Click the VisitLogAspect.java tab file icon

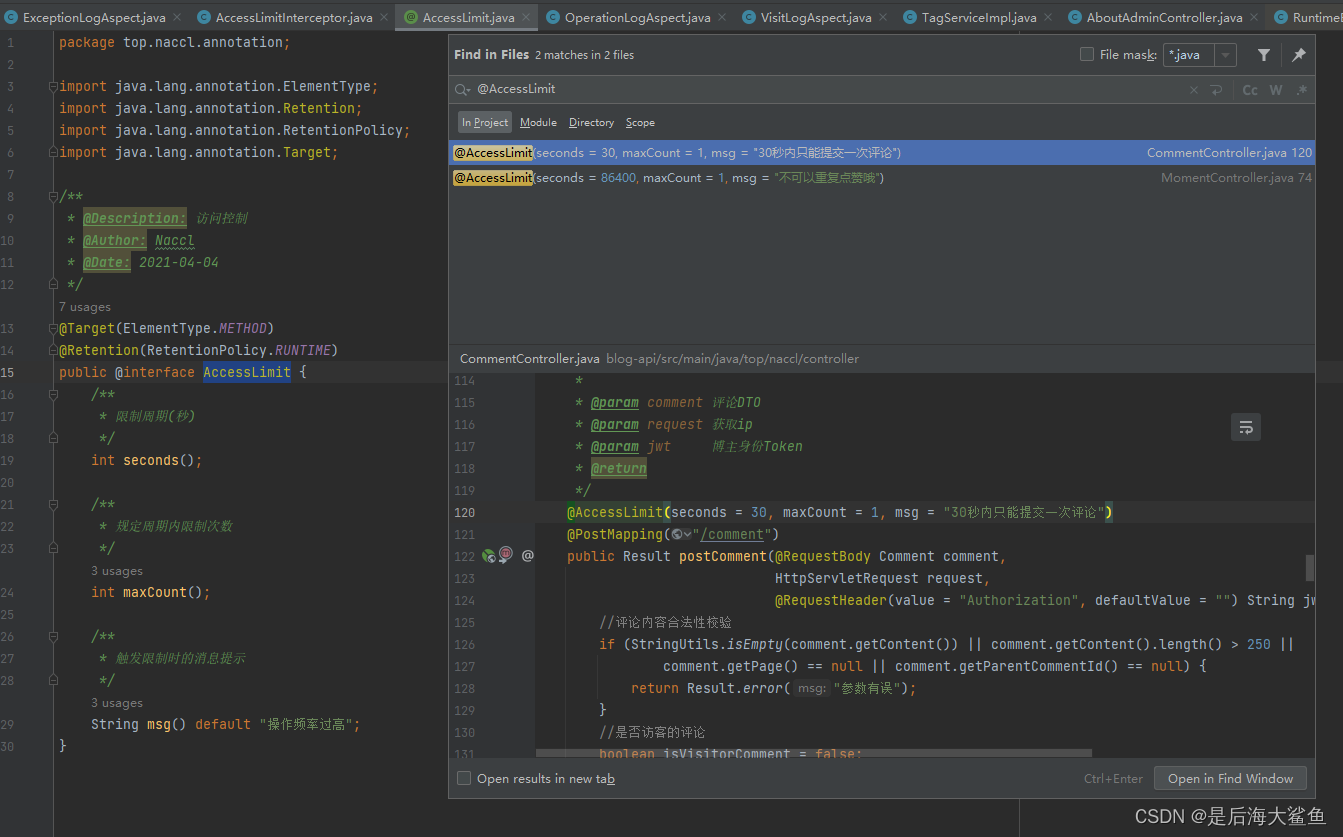coord(749,18)
